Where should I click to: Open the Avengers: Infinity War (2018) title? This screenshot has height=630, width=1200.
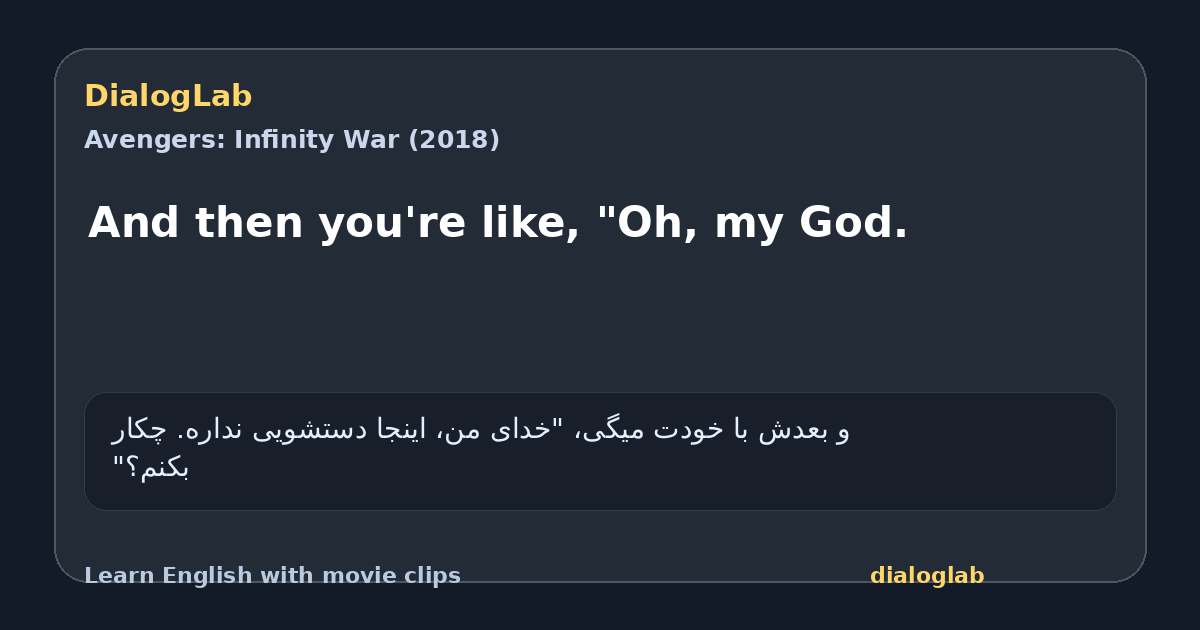click(292, 140)
